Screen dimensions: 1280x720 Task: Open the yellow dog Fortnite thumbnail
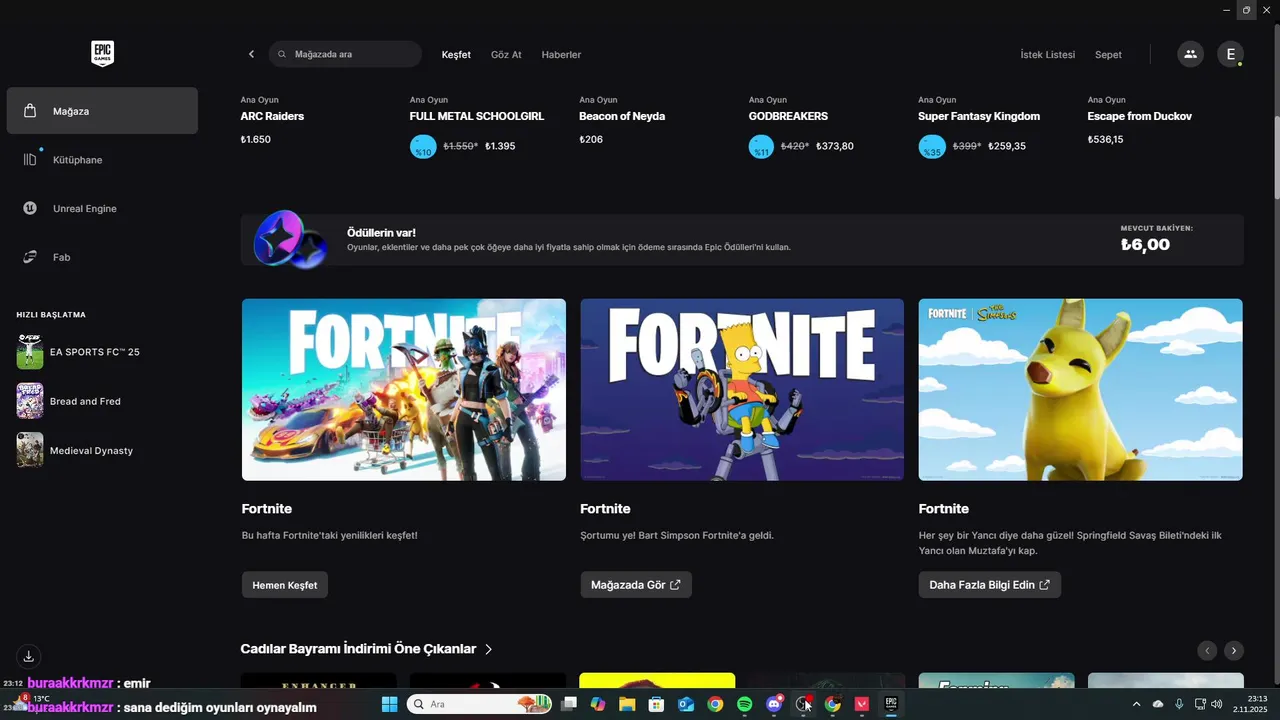point(1081,390)
